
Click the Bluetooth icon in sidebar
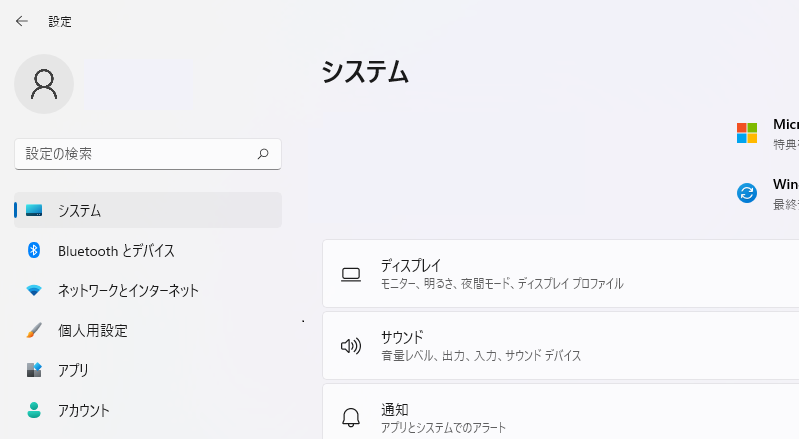pos(34,250)
